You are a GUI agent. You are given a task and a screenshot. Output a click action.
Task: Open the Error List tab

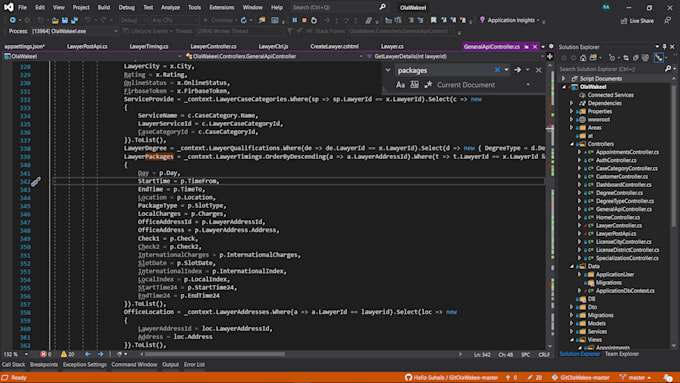coord(194,365)
